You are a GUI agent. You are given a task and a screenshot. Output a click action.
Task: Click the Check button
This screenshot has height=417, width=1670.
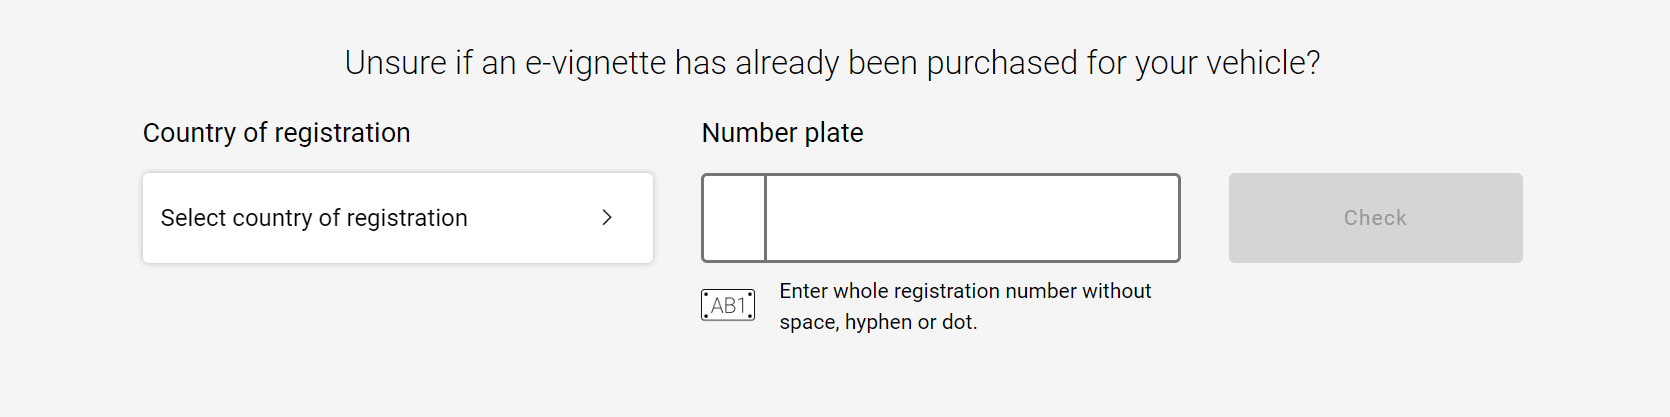click(x=1375, y=218)
